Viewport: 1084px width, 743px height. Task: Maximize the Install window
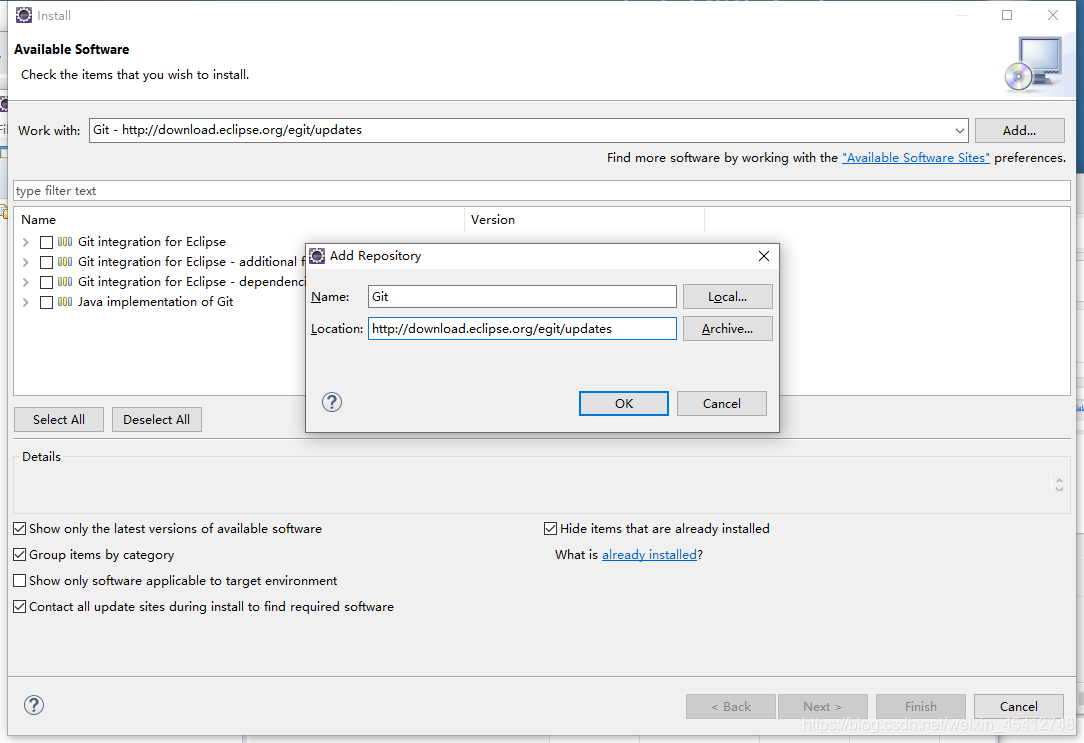point(1007,15)
